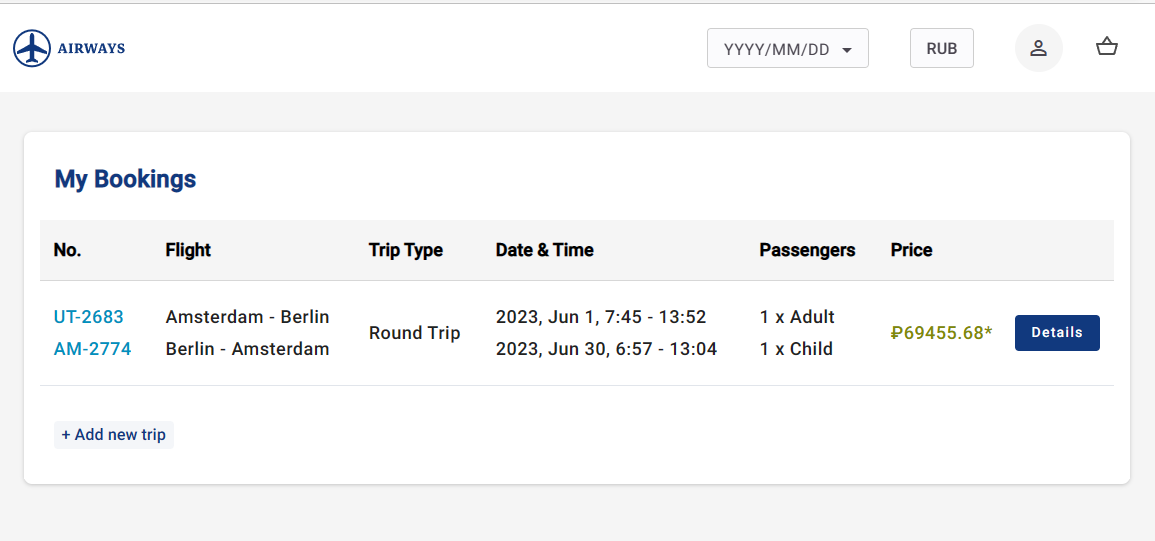Click the No. column header
The width and height of the screenshot is (1155, 541).
[67, 250]
